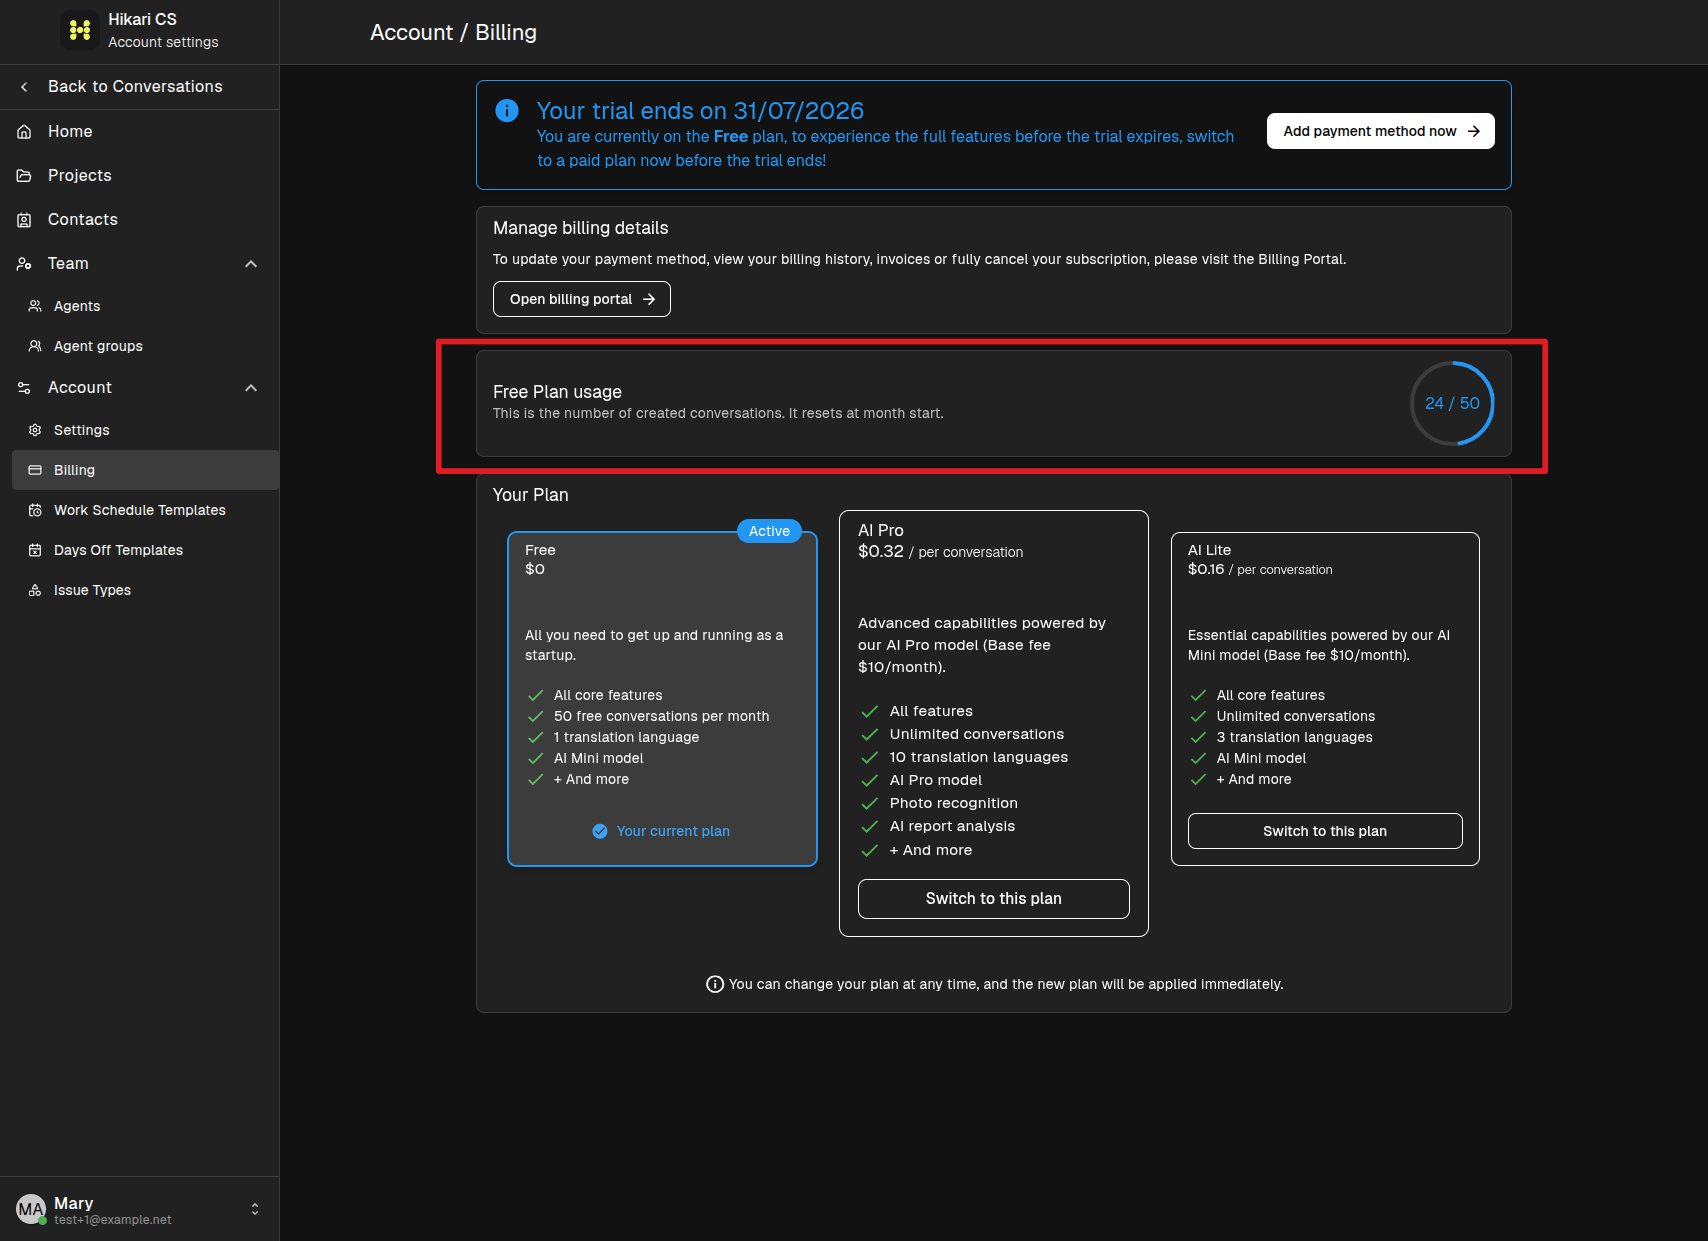Click the Work Schedule Templates calendar icon
Viewport: 1708px width, 1241px height.
pyautogui.click(x=35, y=510)
